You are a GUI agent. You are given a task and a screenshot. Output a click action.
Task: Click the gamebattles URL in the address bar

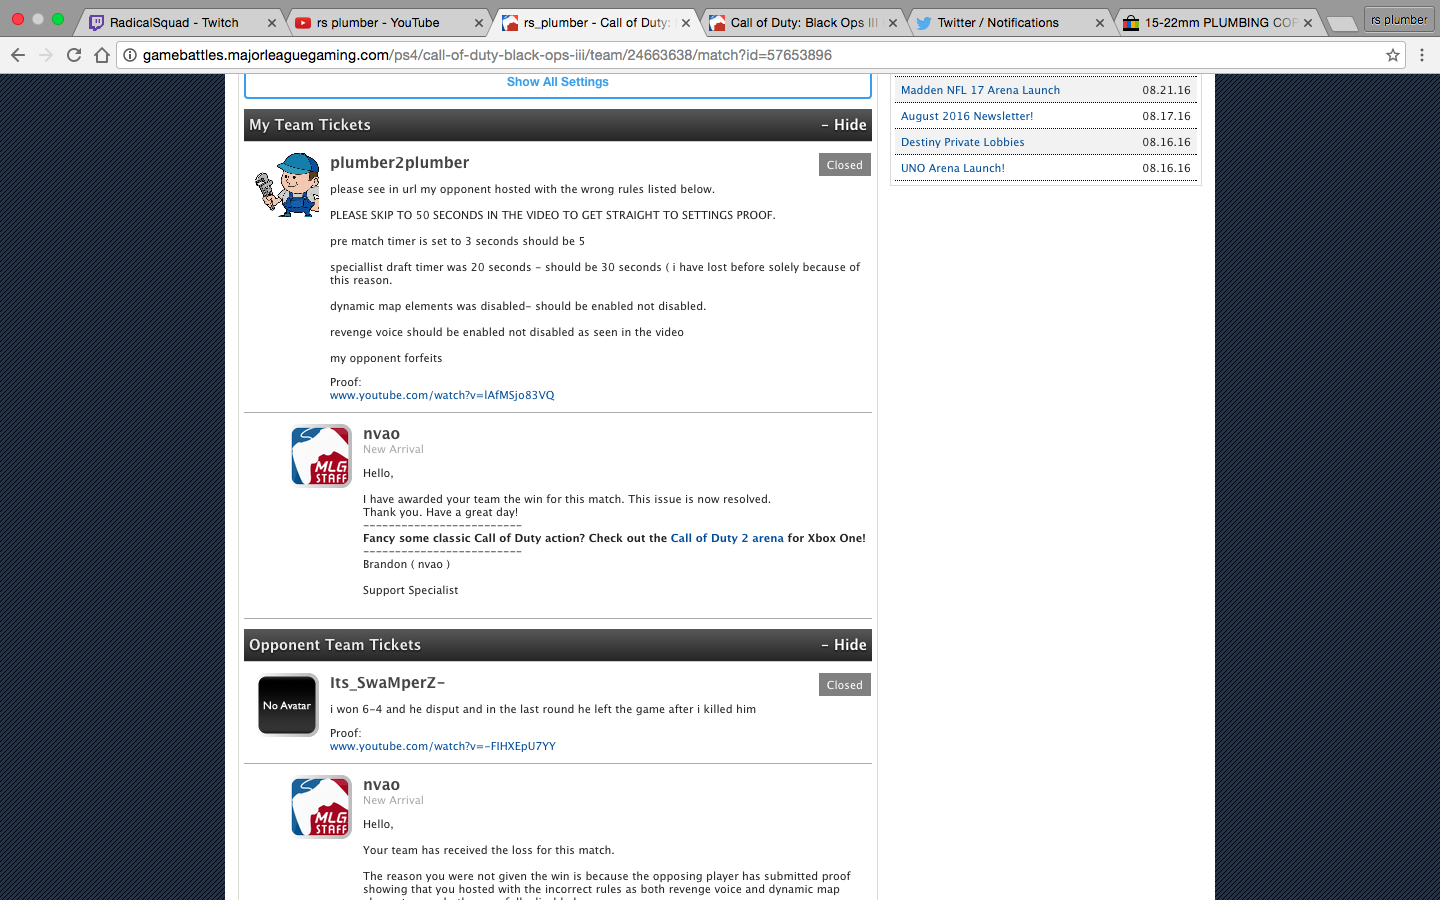coord(487,55)
